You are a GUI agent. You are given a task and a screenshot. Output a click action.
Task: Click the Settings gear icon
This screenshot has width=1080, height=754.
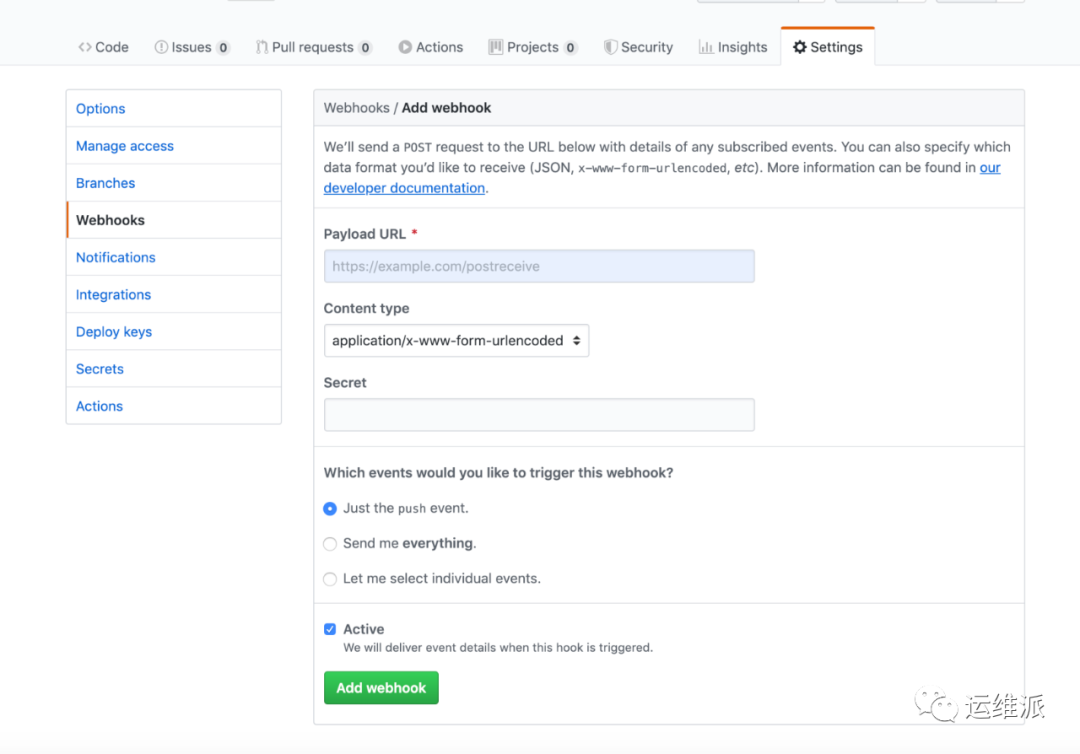800,47
